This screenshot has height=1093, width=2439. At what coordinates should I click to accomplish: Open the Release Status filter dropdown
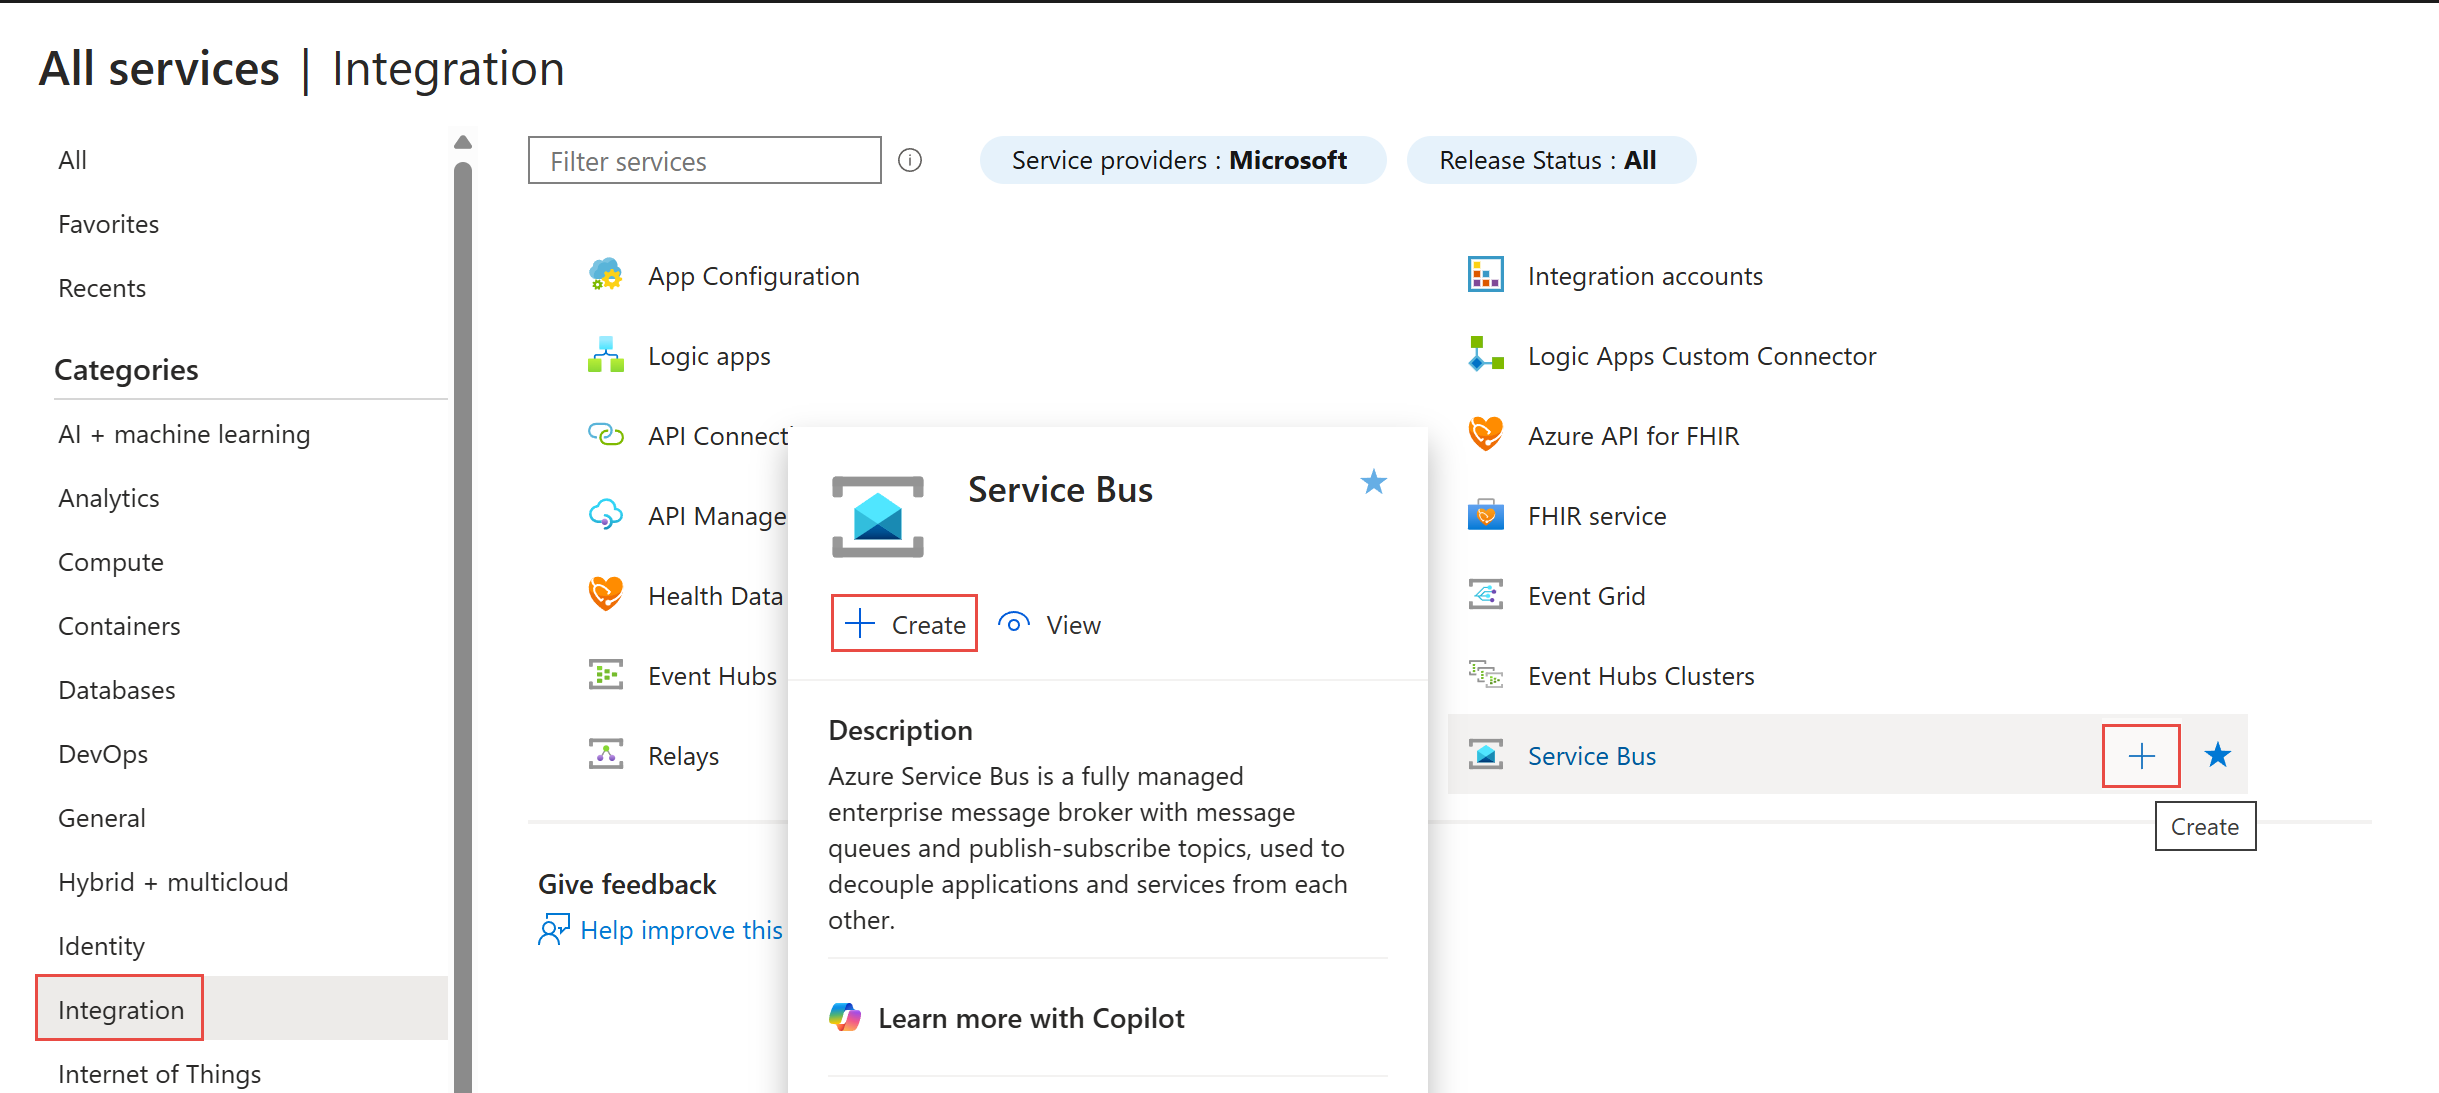pos(1550,160)
